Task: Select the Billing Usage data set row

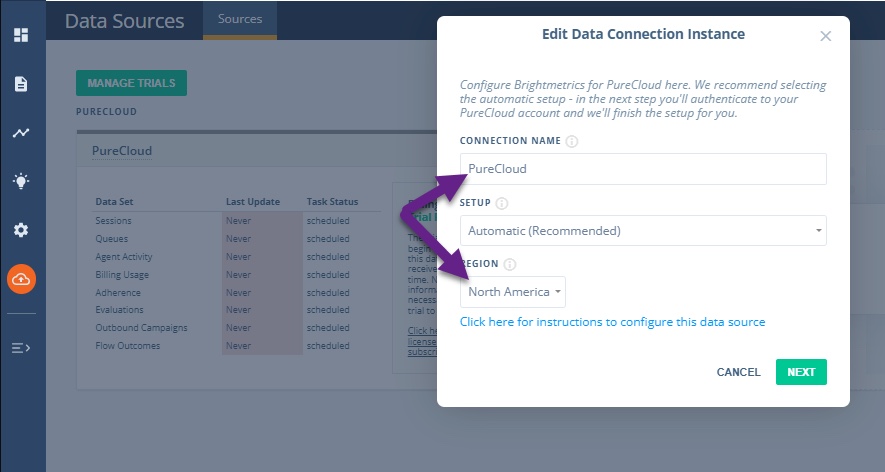Action: pos(237,275)
